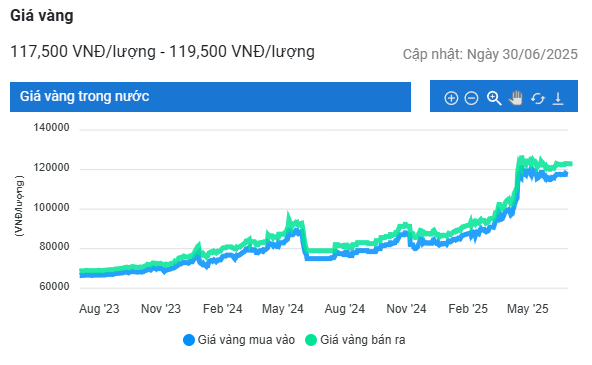Image resolution: width=592 pixels, height=365 pixels.
Task: Click the Aug '23 axis label
Action: (99, 309)
